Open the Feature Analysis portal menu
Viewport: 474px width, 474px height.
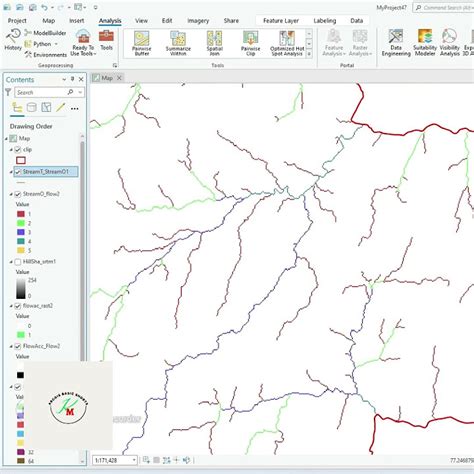[334, 42]
